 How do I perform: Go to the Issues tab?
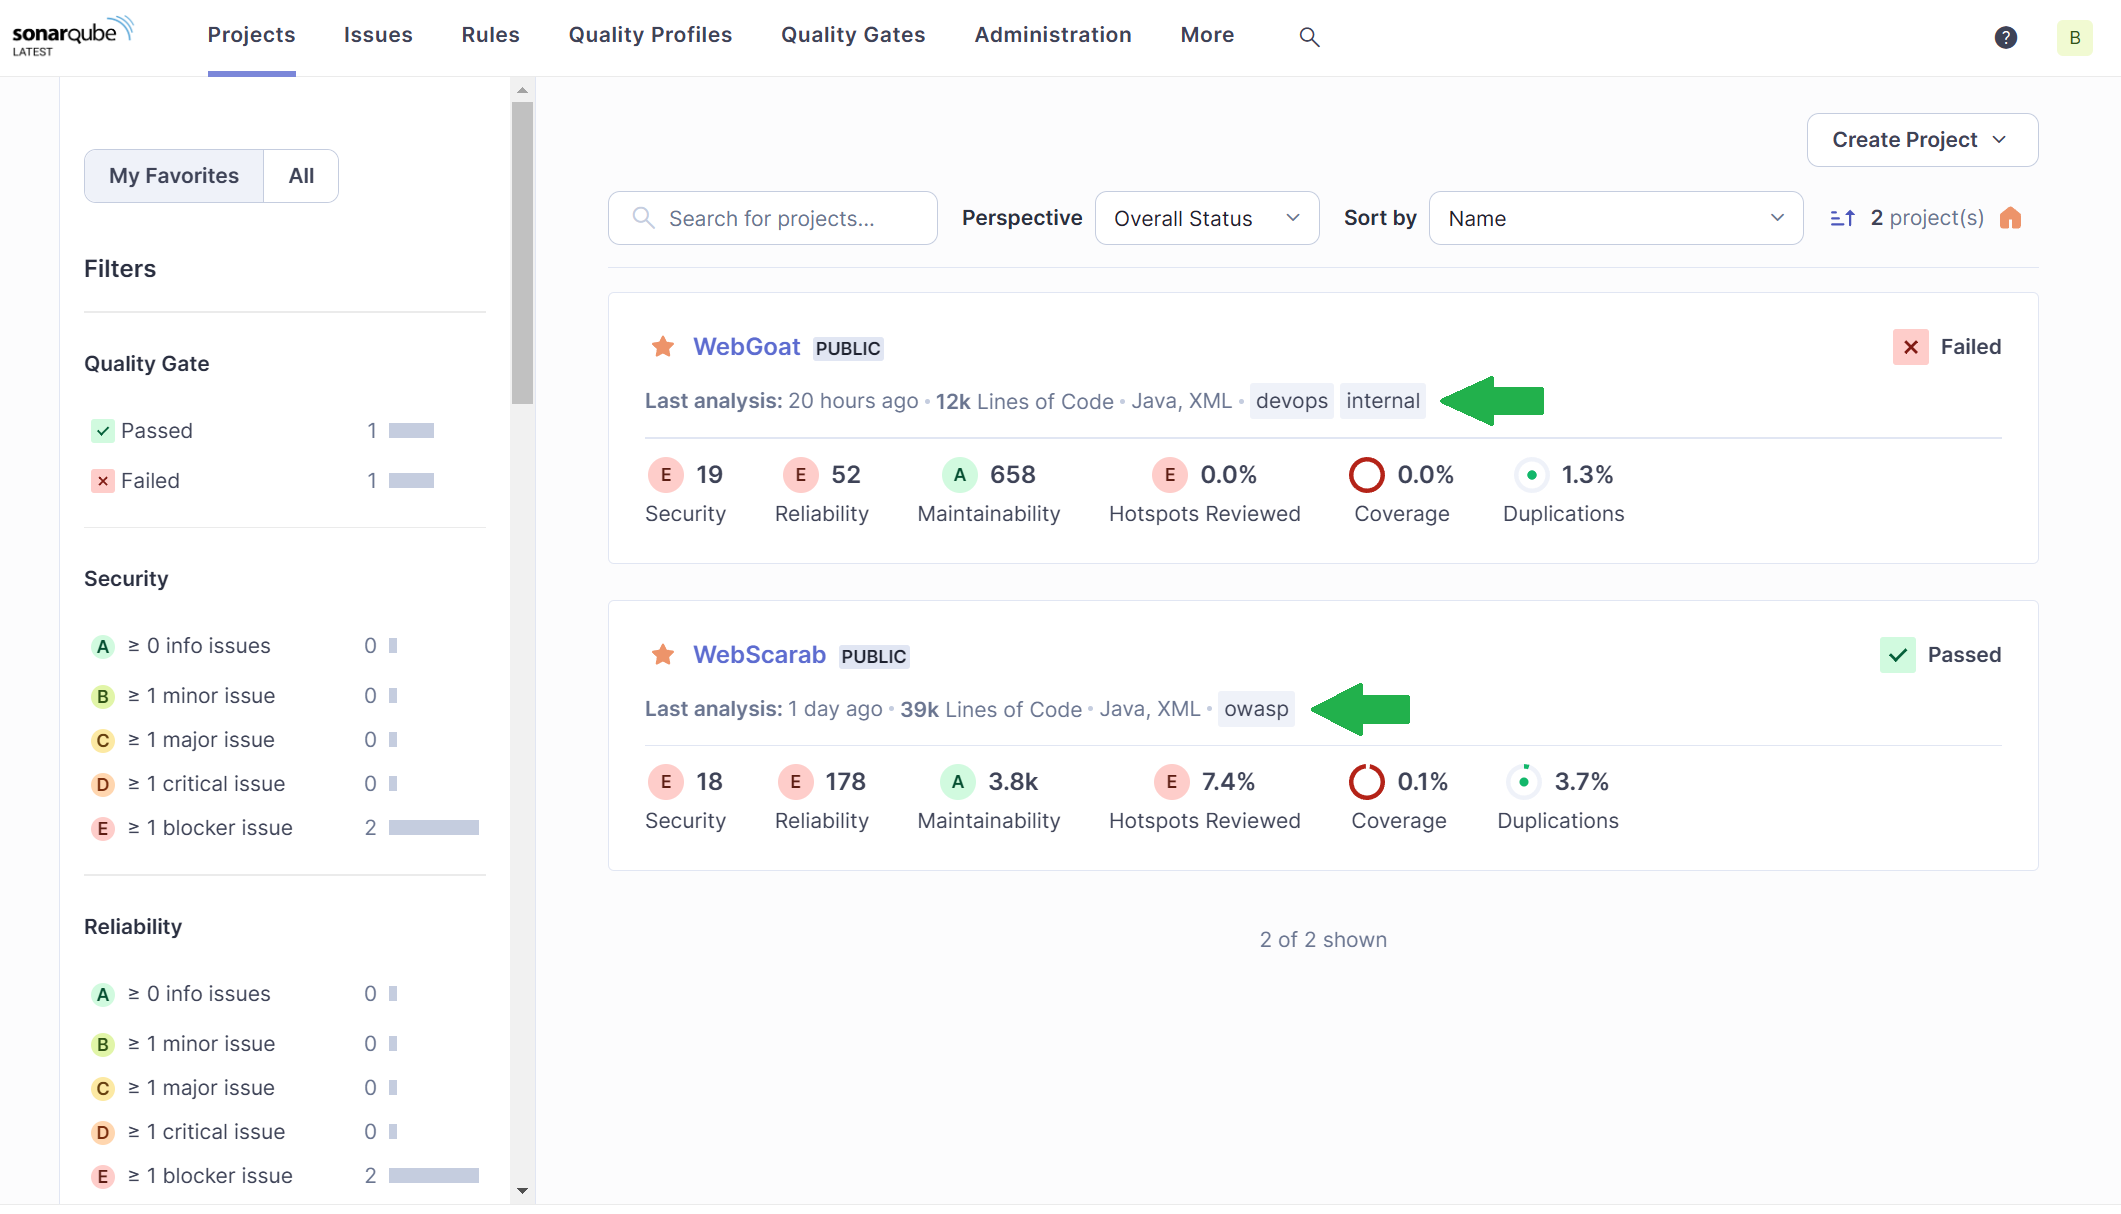tap(378, 35)
